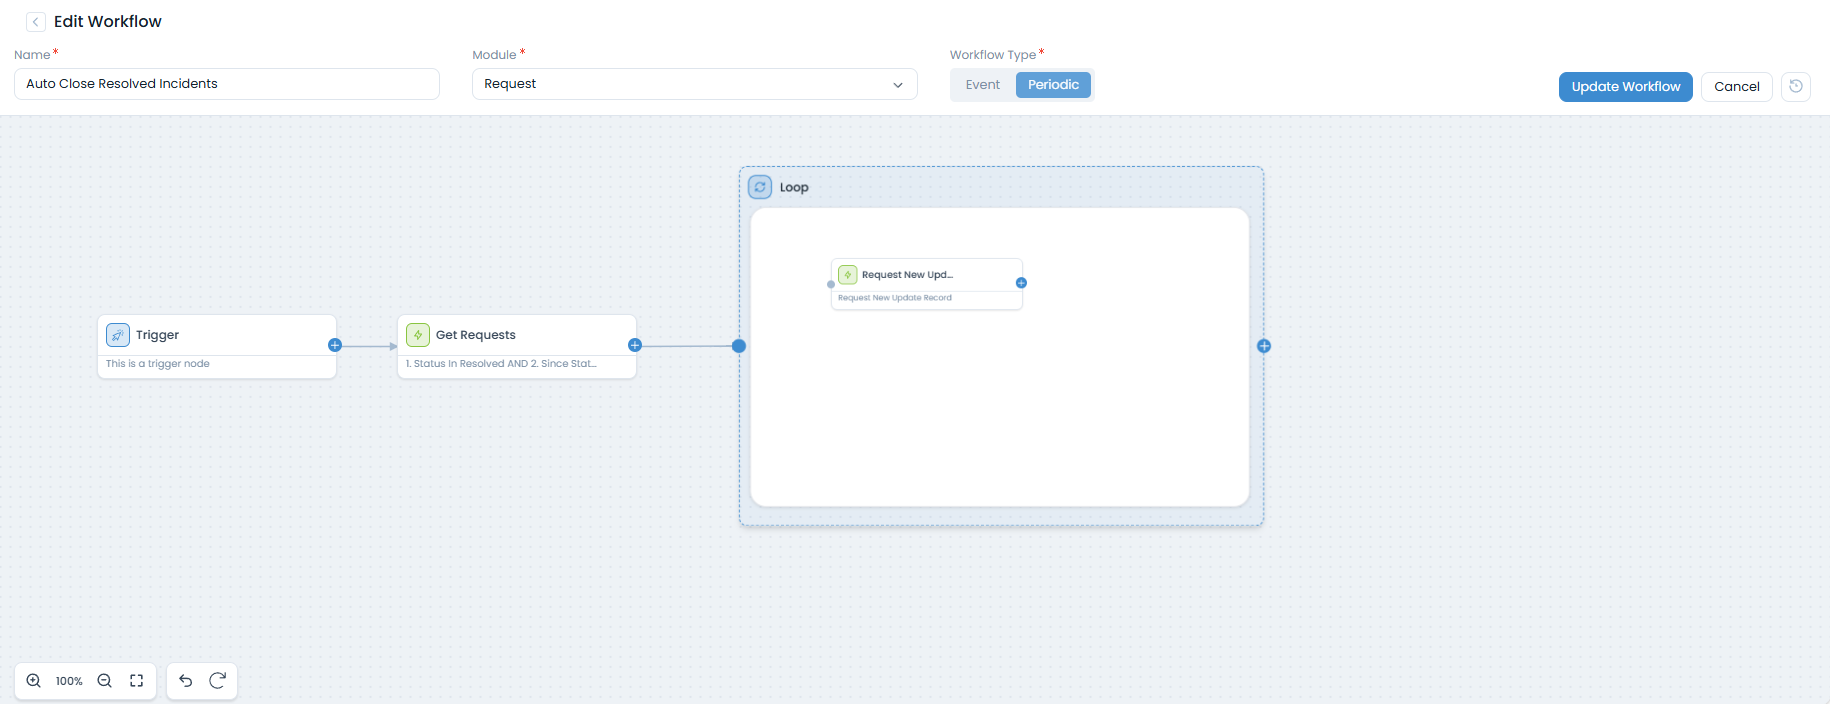Click the zoom in magnifier icon
The width and height of the screenshot is (1830, 704).
tap(34, 681)
